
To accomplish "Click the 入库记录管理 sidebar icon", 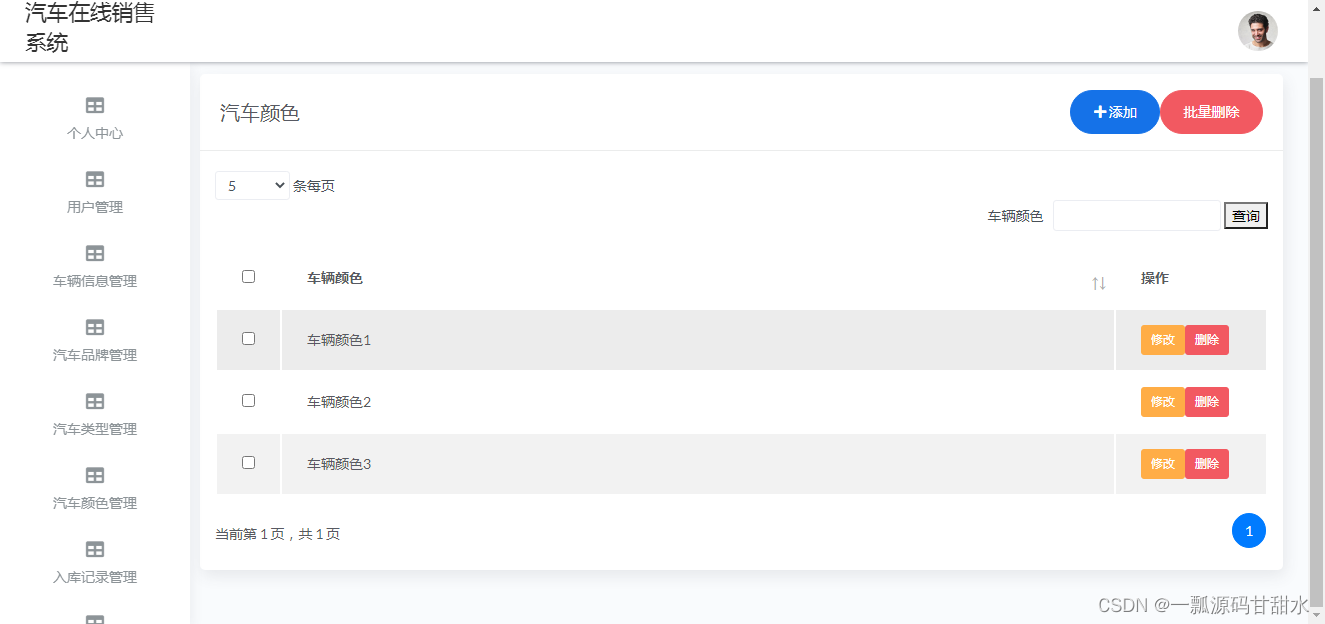I will (95, 549).
